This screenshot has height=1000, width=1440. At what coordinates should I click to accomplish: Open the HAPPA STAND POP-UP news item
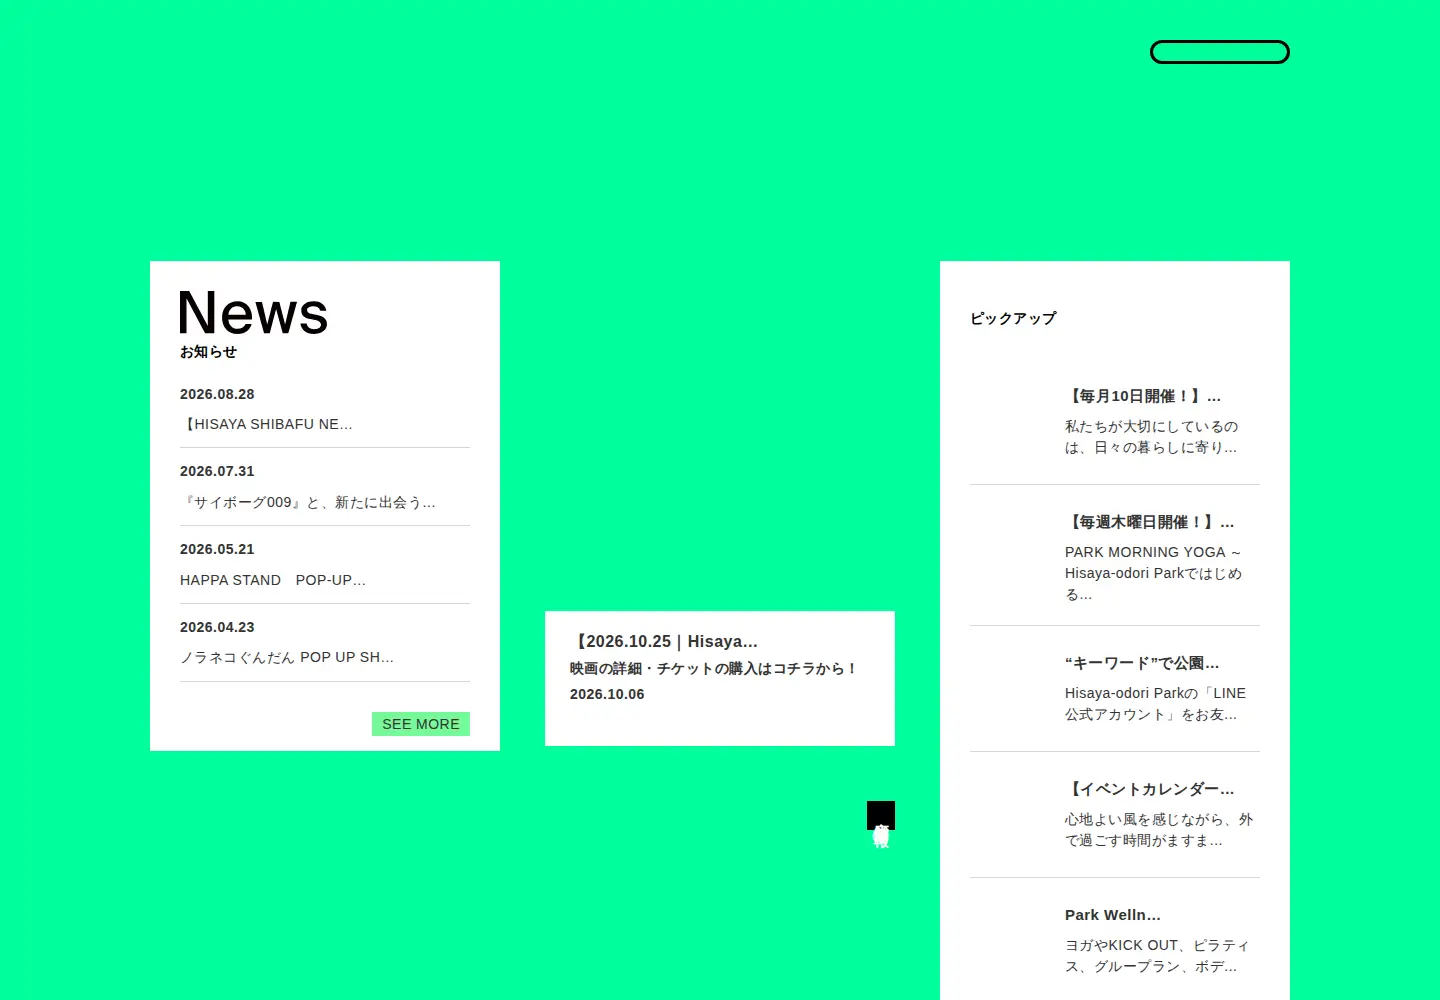point(325,565)
